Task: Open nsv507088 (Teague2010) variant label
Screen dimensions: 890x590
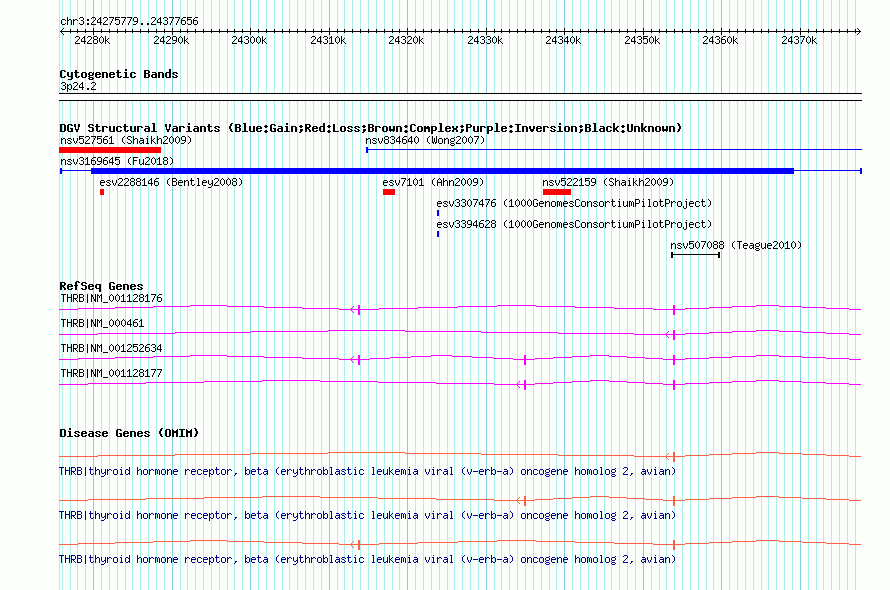Action: pyautogui.click(x=736, y=245)
